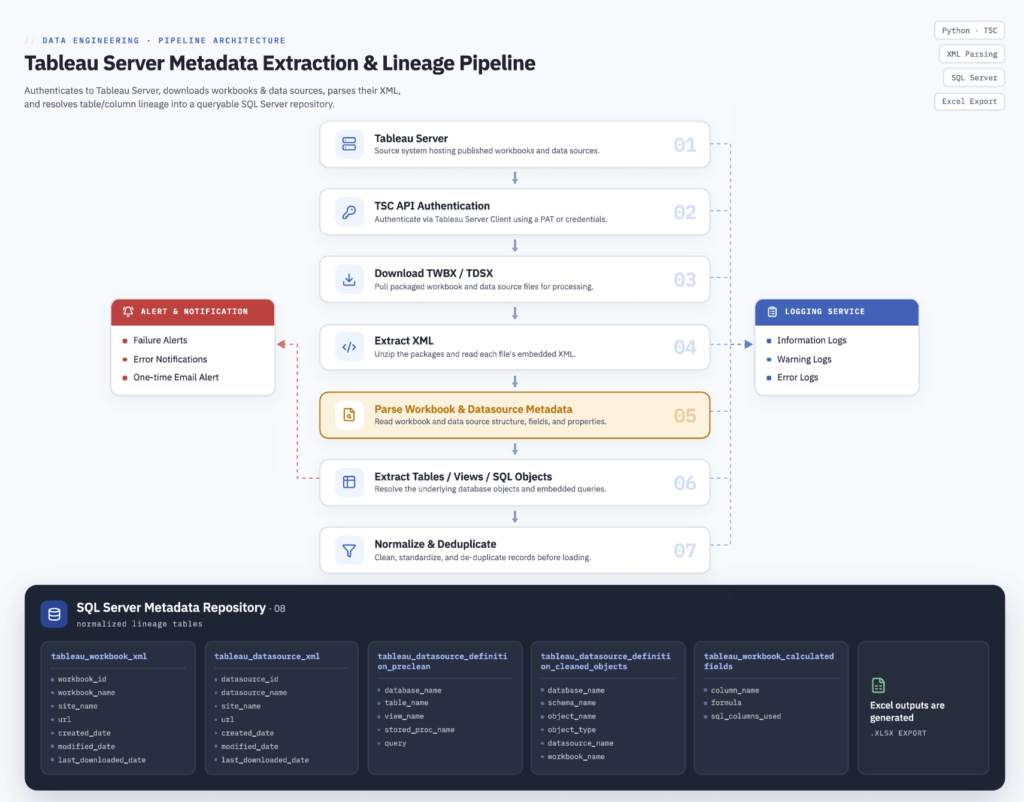Select the Excel Export tag
Screen dimensions: 1024x802
click(x=969, y=101)
